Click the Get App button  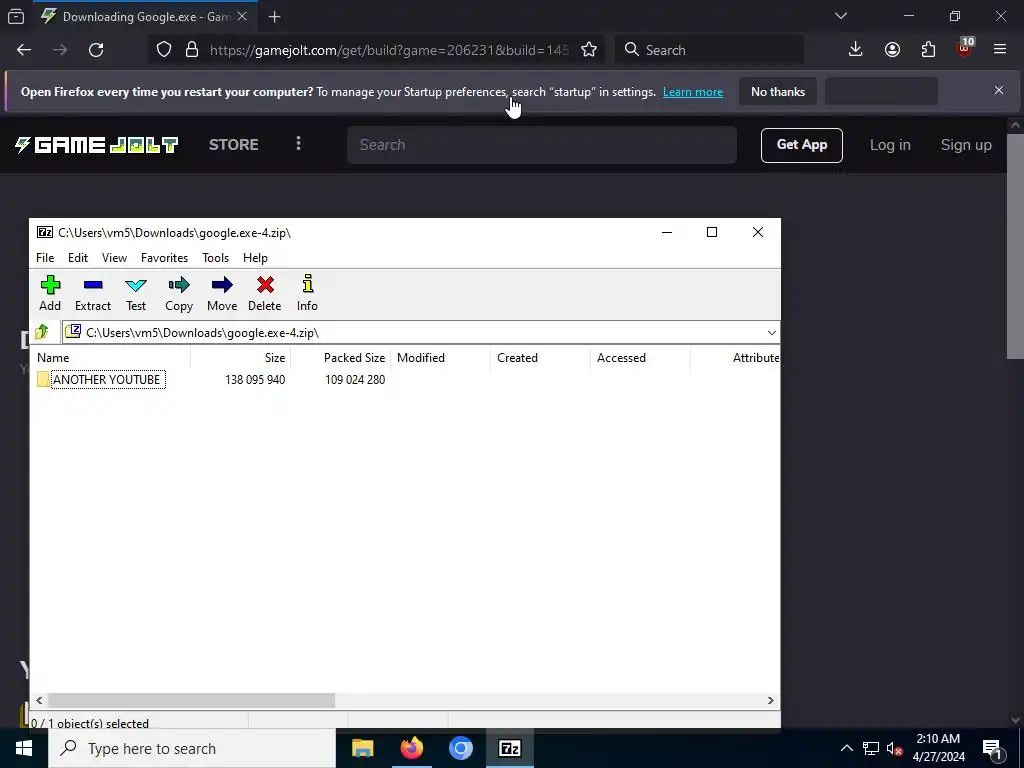(801, 145)
